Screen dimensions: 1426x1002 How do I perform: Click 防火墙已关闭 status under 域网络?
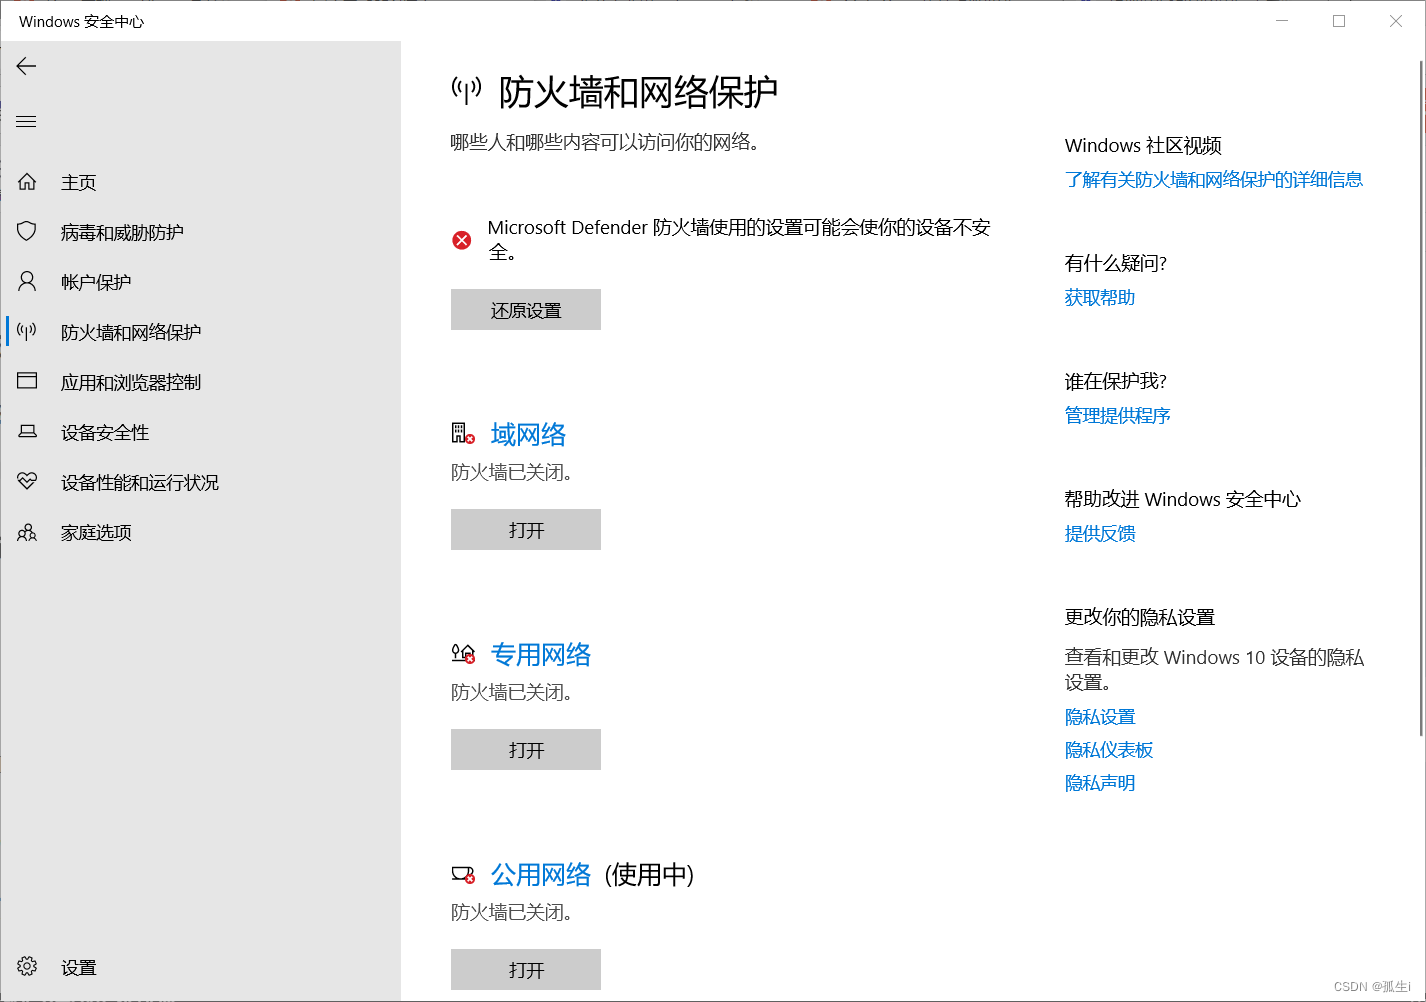coord(511,472)
